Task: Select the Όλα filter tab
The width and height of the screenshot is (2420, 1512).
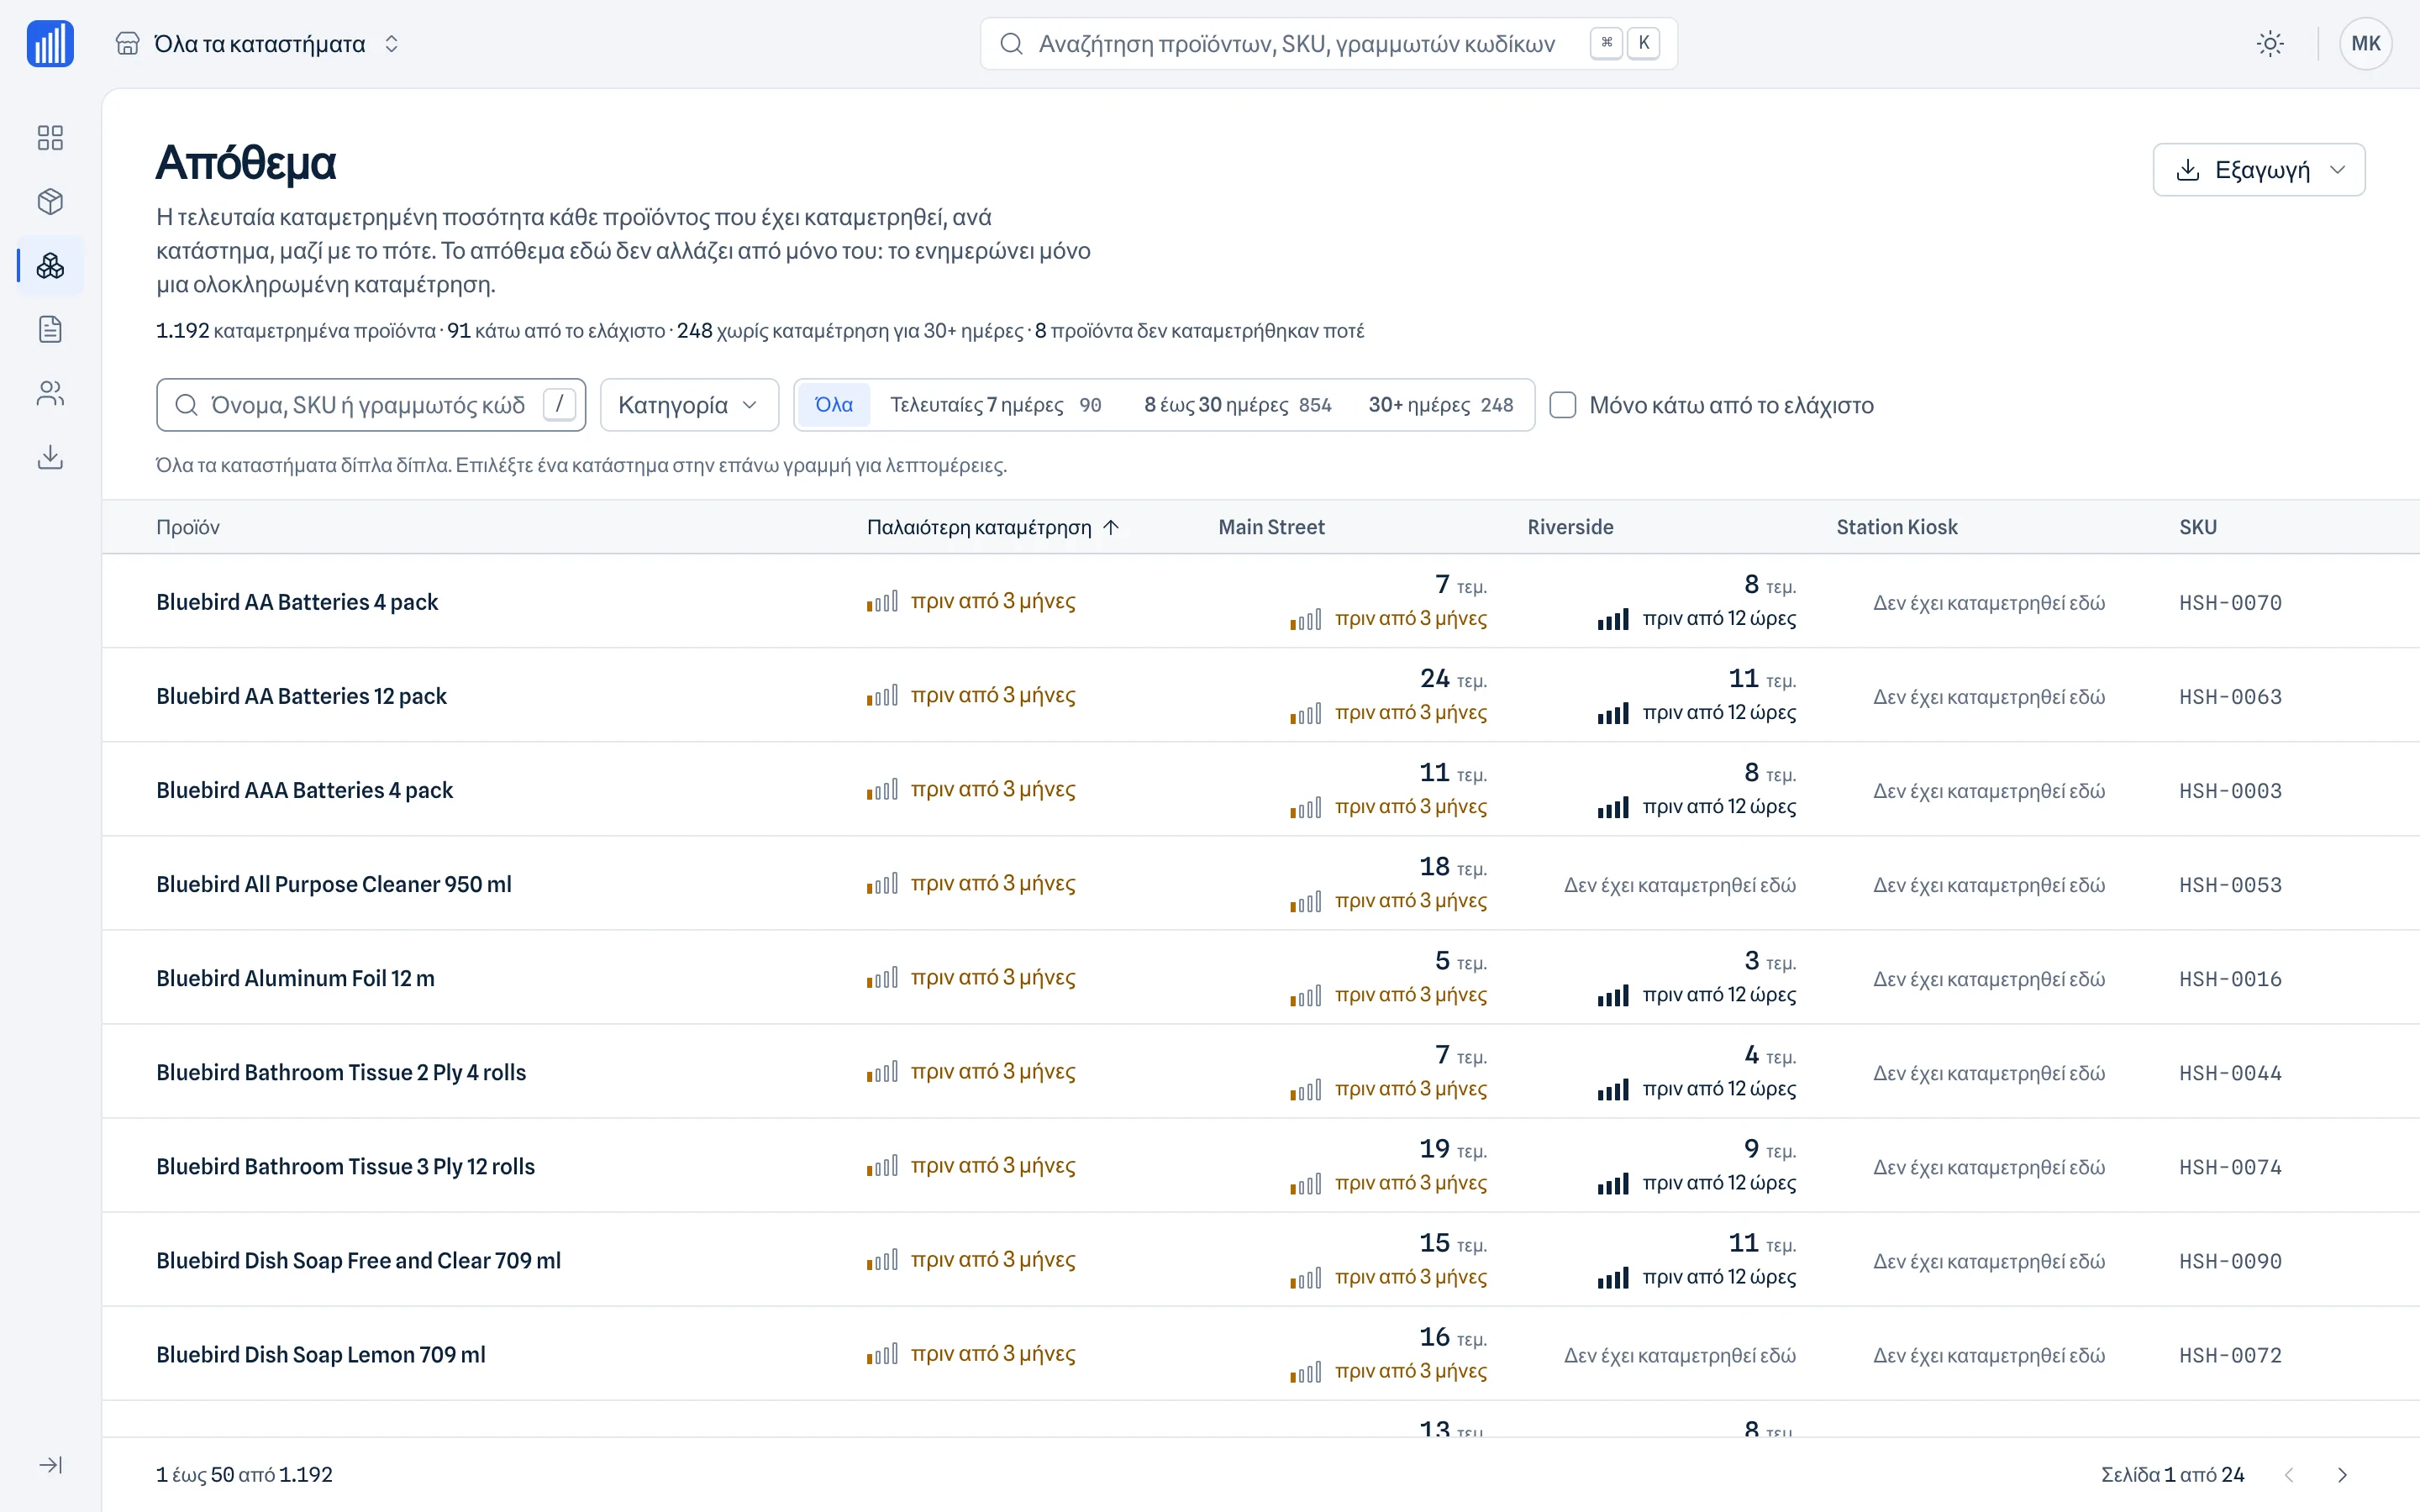Action: tap(834, 405)
